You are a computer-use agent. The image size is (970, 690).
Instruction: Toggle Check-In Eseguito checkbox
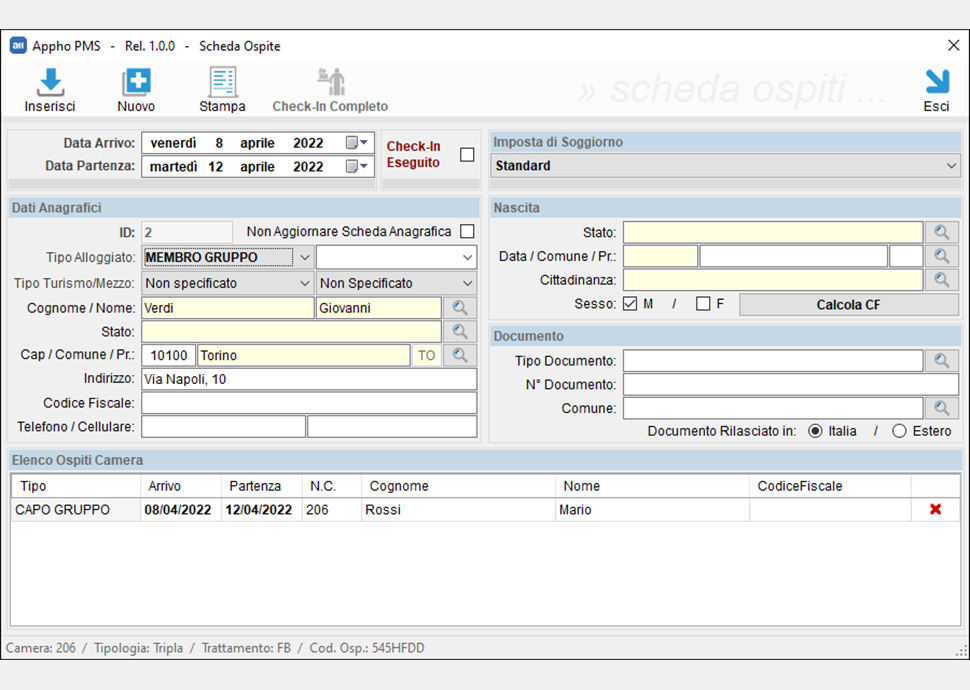click(x=467, y=154)
